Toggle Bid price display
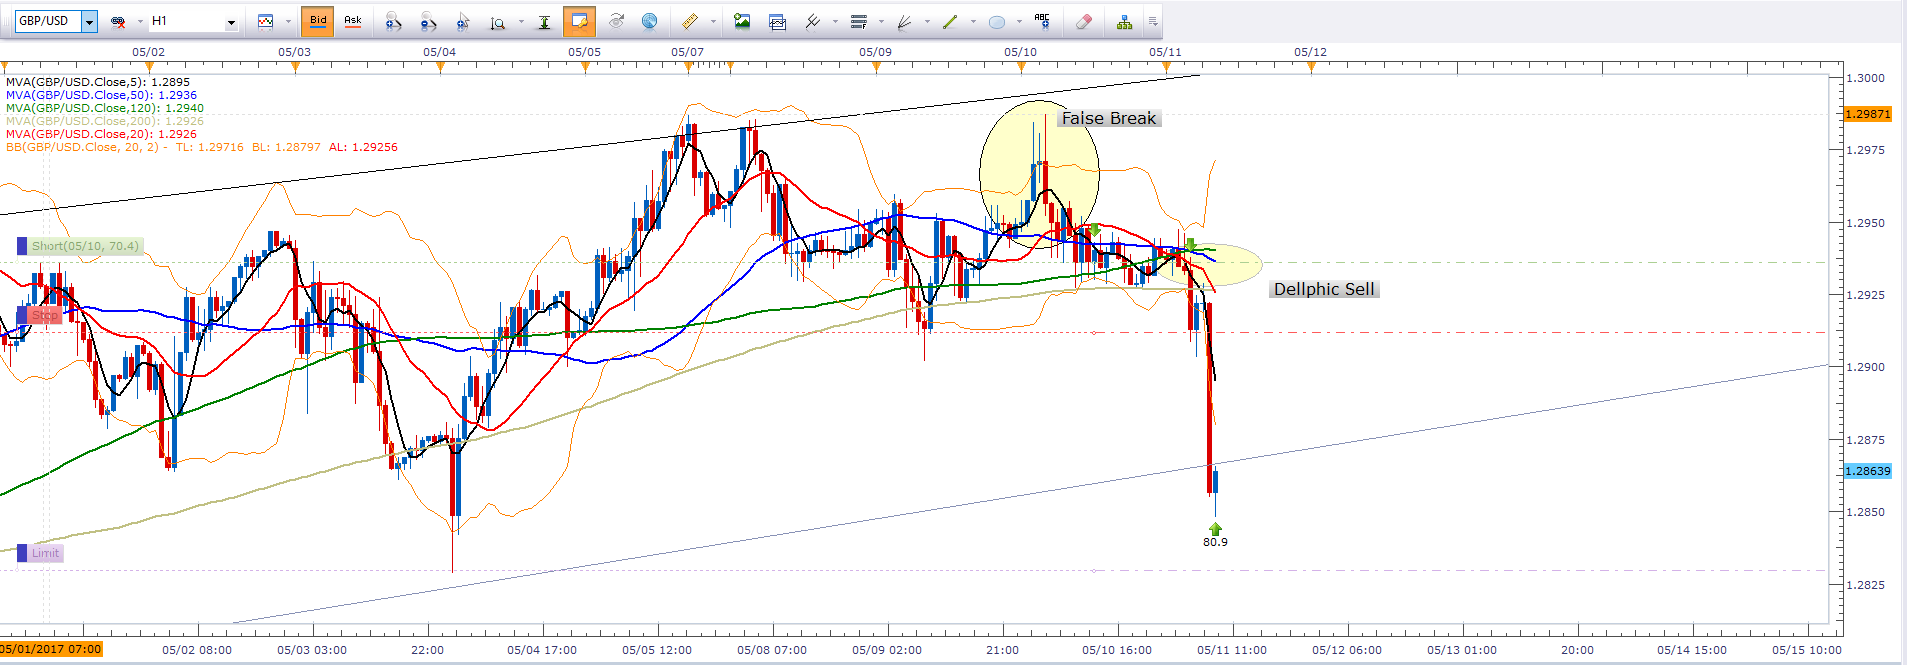This screenshot has width=1907, height=665. tap(318, 21)
